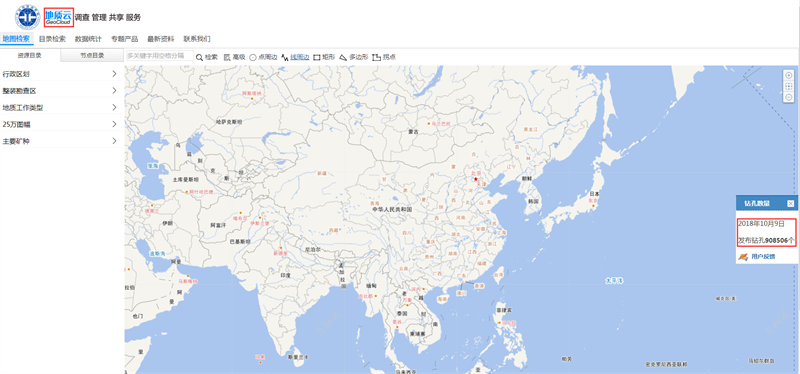Open the 数据统计 menu tab
This screenshot has height=374, width=800.
click(x=88, y=39)
